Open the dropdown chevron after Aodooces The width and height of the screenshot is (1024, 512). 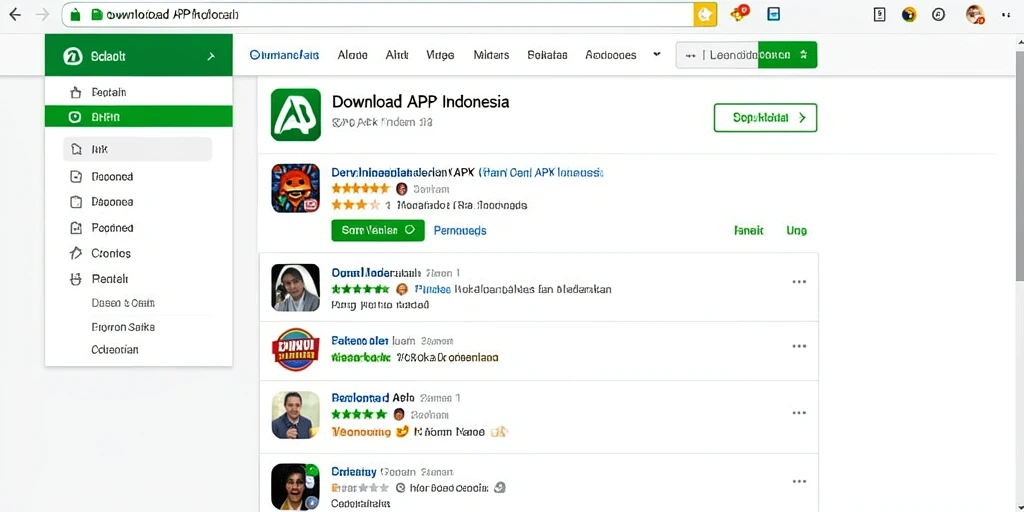pos(656,55)
